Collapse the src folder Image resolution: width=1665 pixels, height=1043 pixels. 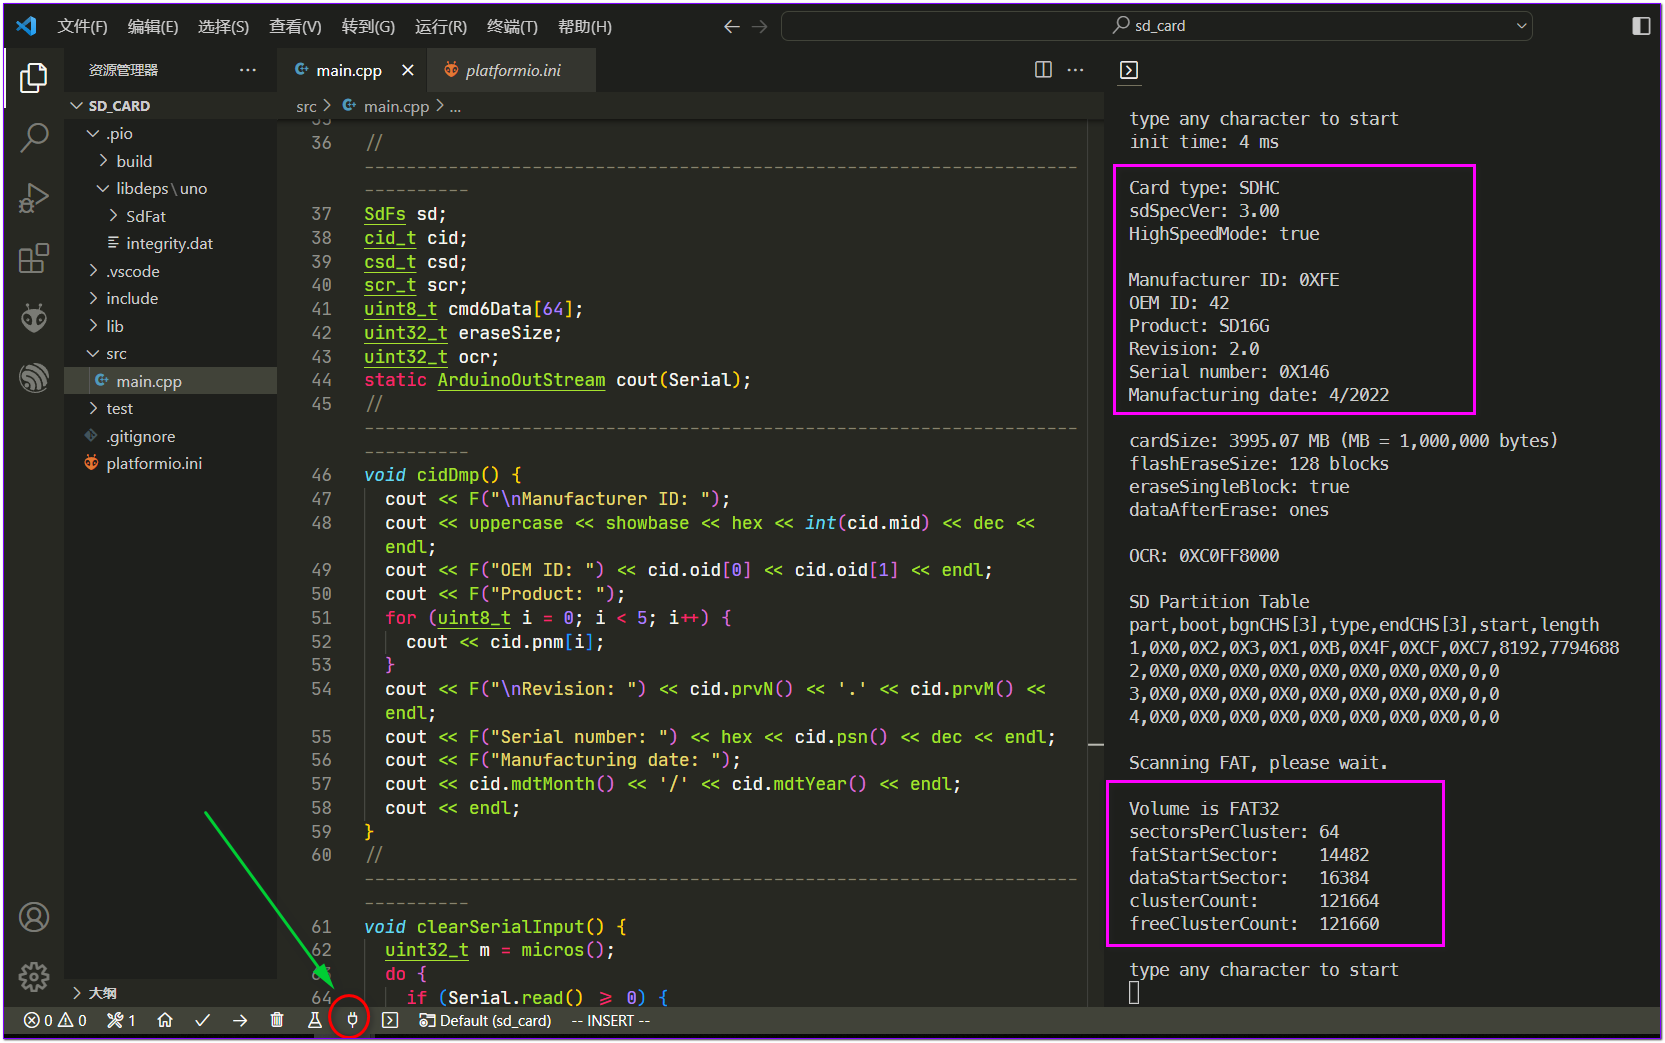pos(170,354)
